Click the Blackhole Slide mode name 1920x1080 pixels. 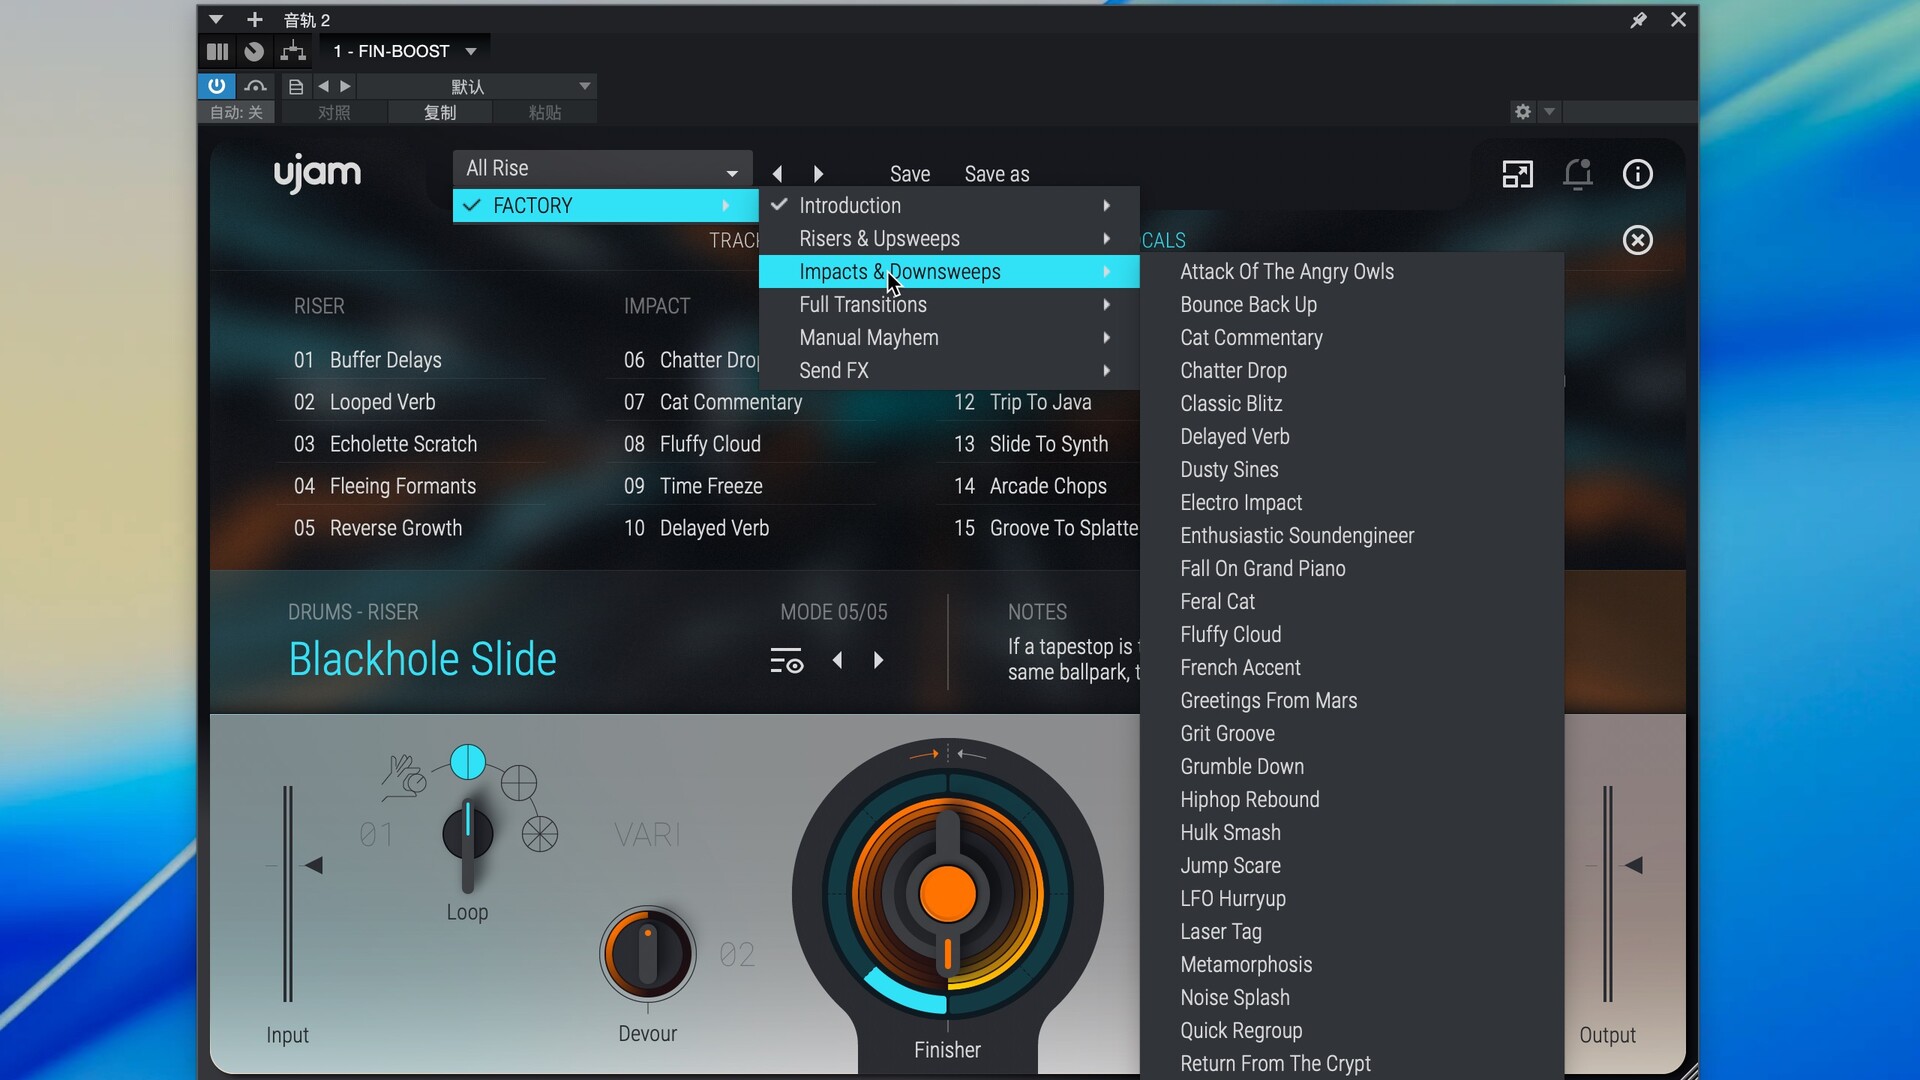click(x=422, y=660)
